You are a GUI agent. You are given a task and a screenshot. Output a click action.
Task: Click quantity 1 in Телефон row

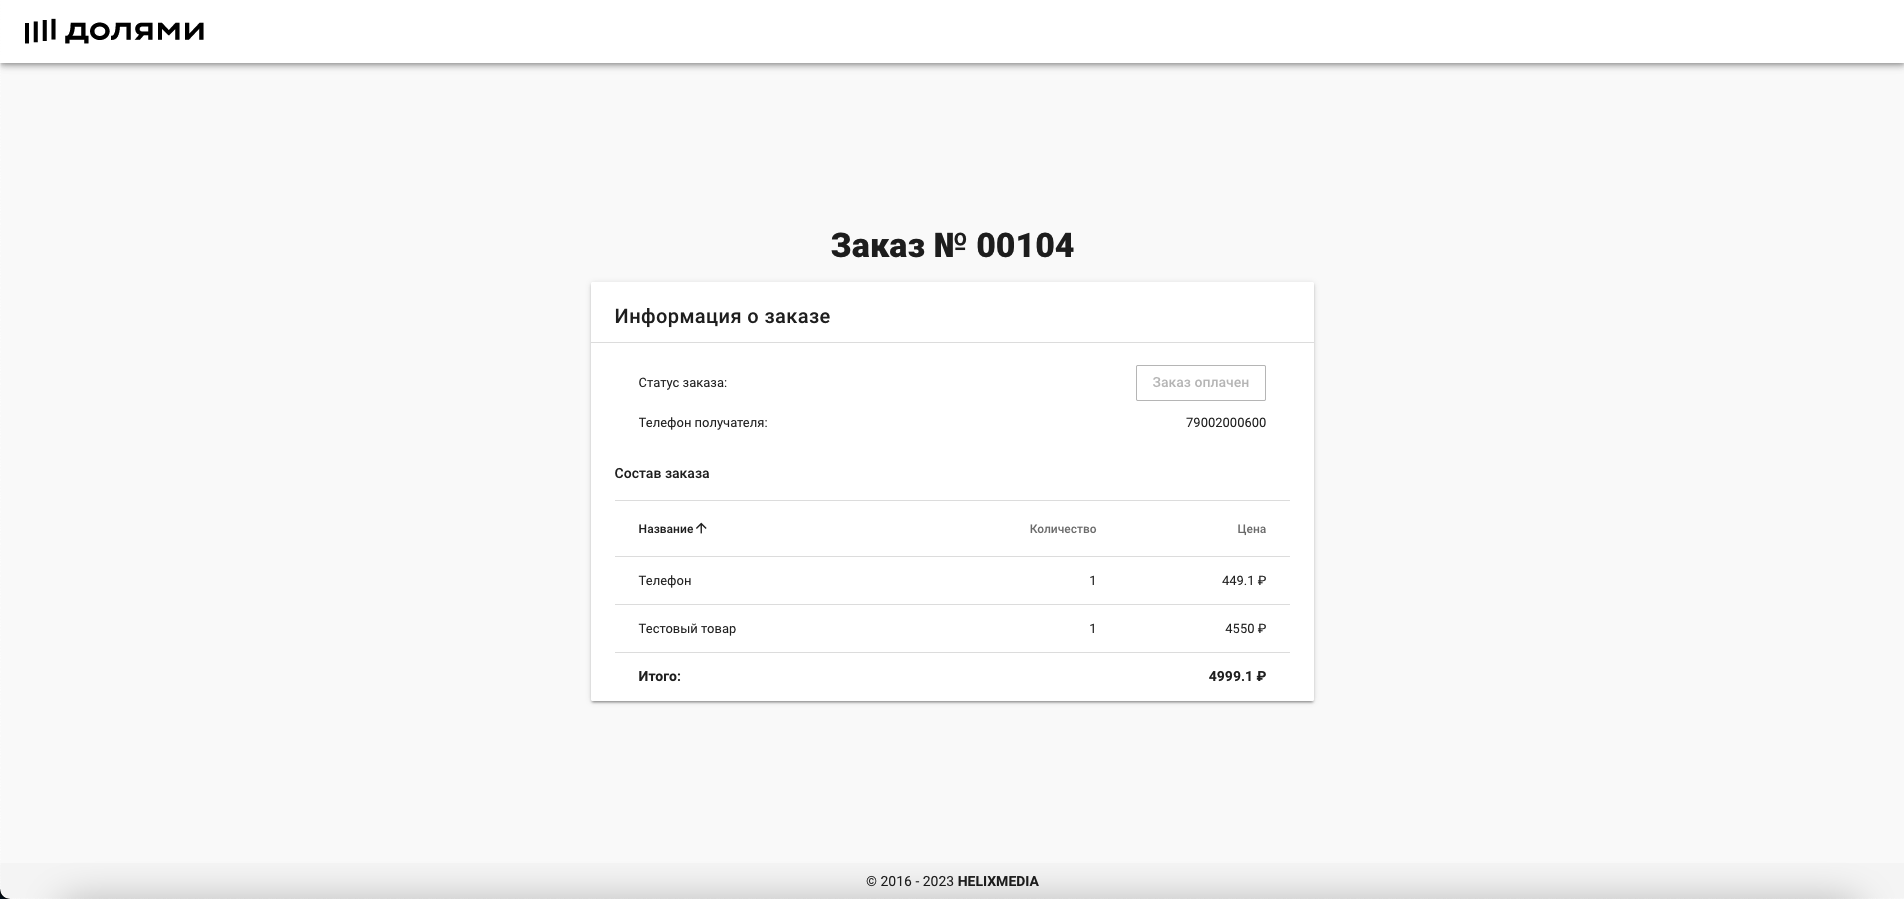(x=1092, y=581)
